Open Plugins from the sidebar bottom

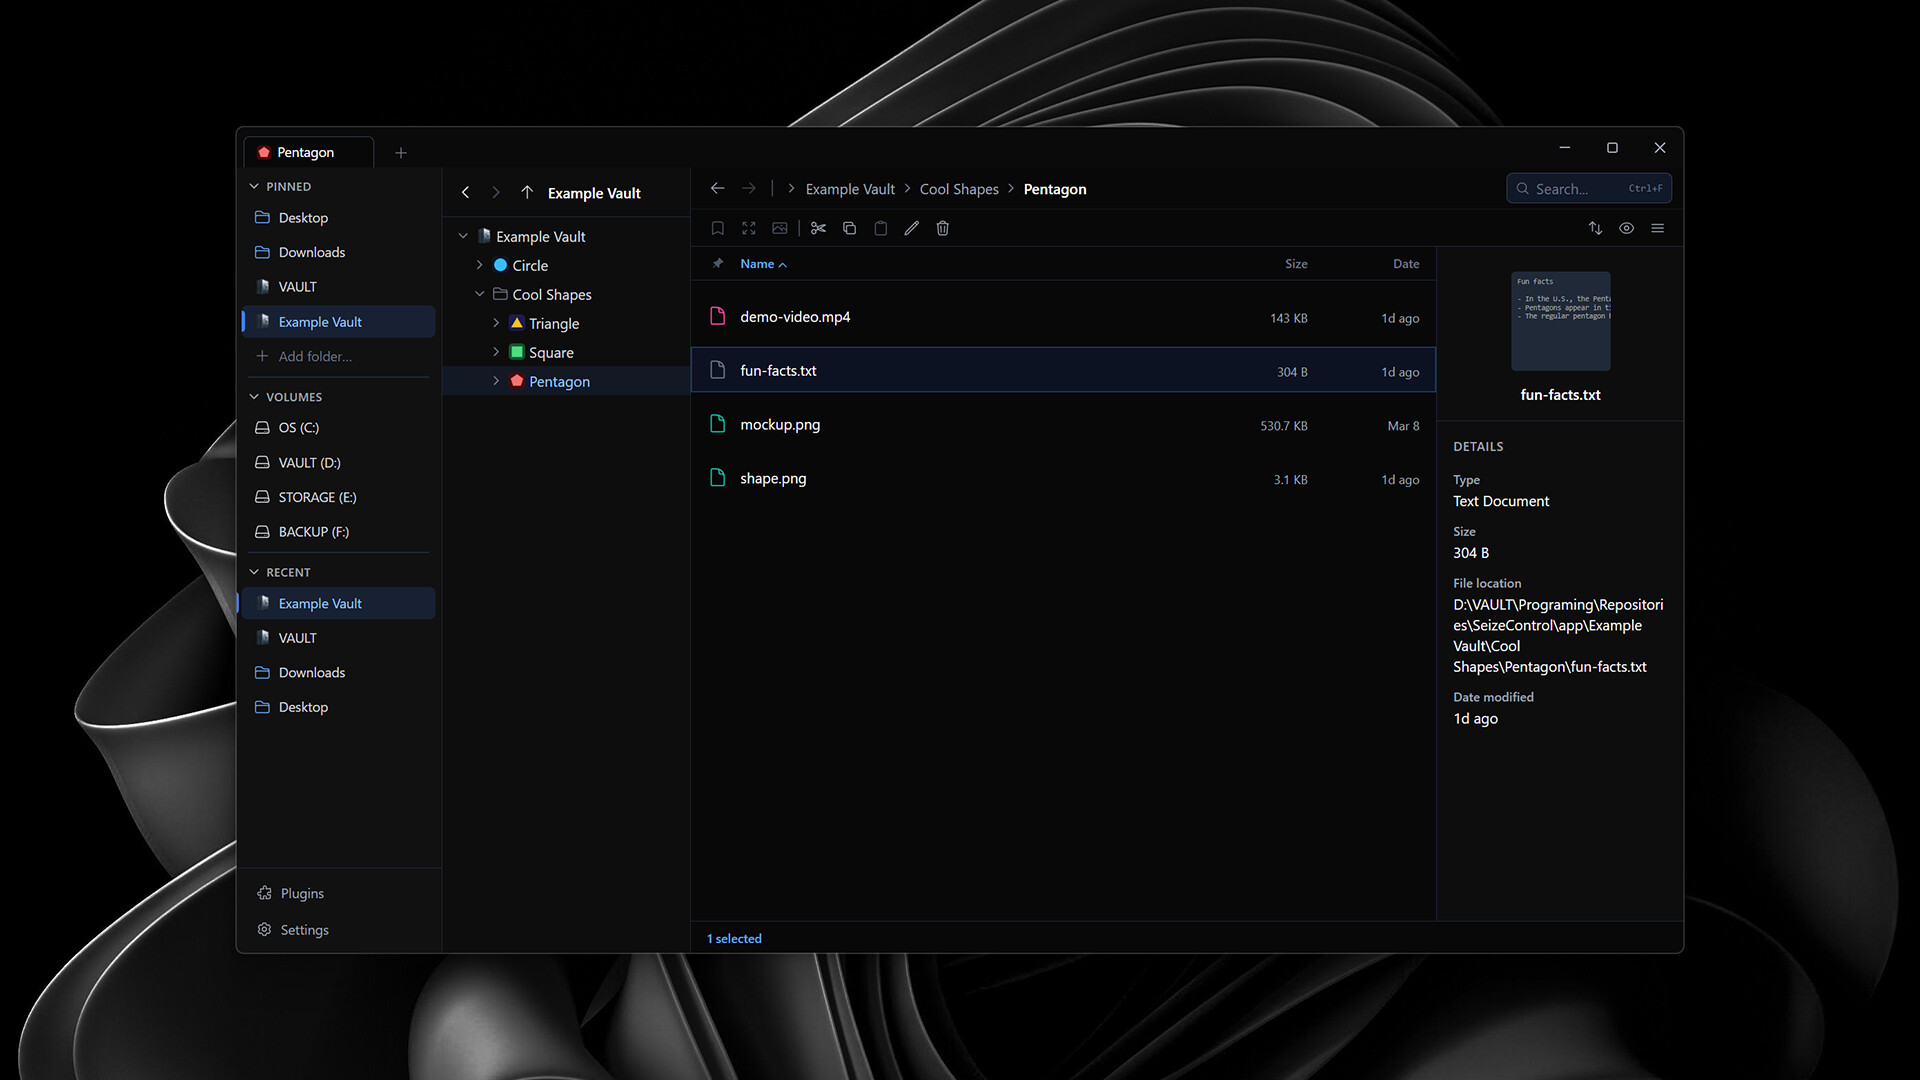pyautogui.click(x=301, y=893)
